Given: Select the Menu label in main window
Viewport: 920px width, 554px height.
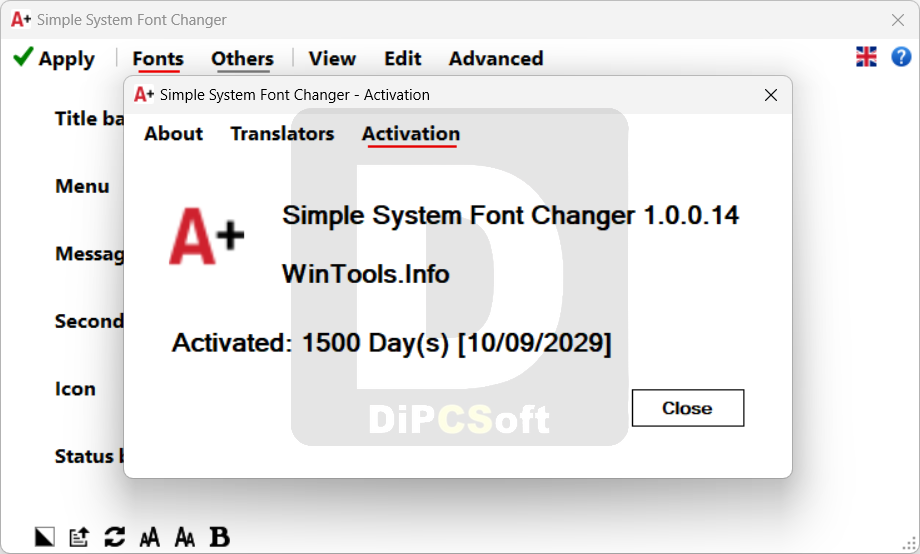Looking at the screenshot, I should coord(82,186).
